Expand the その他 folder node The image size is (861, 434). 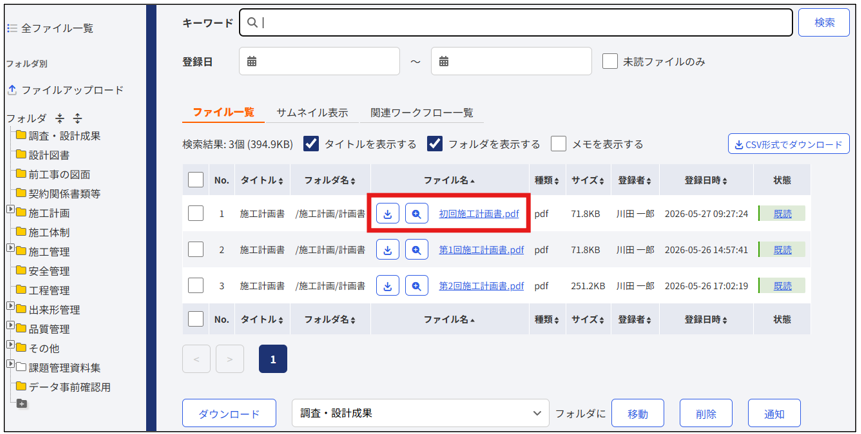(x=10, y=345)
